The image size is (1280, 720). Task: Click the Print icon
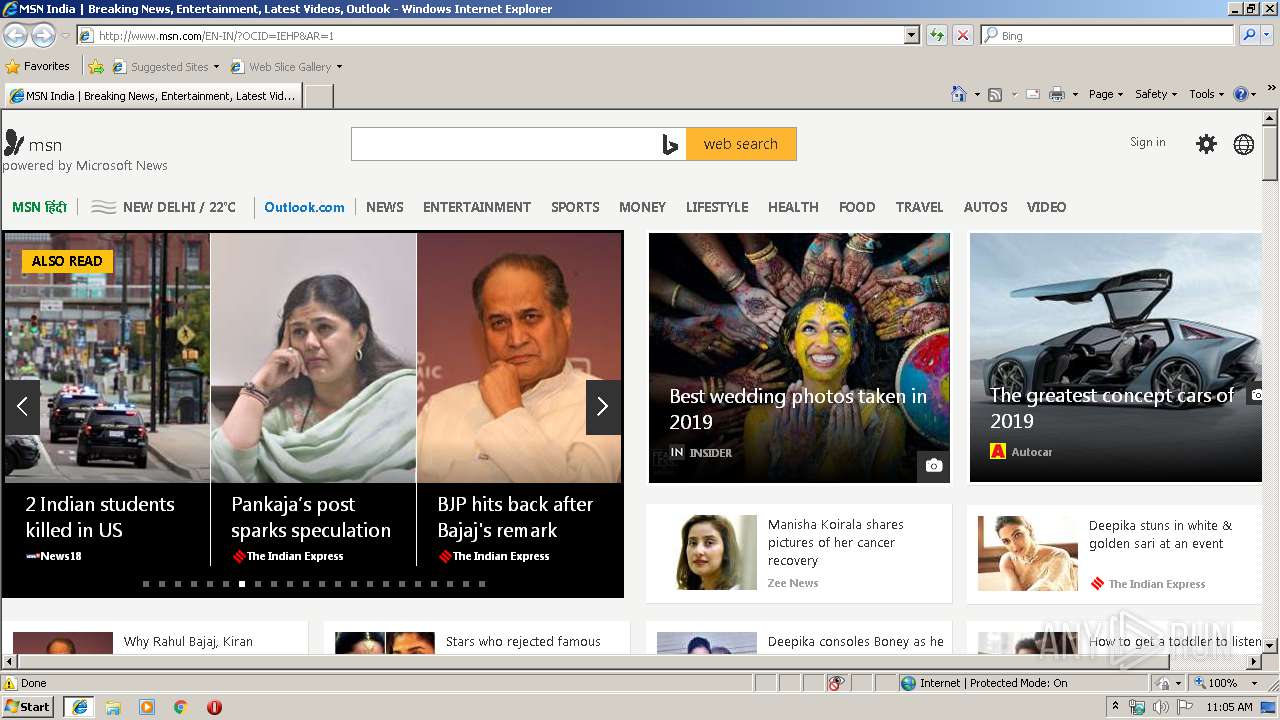(x=1057, y=94)
